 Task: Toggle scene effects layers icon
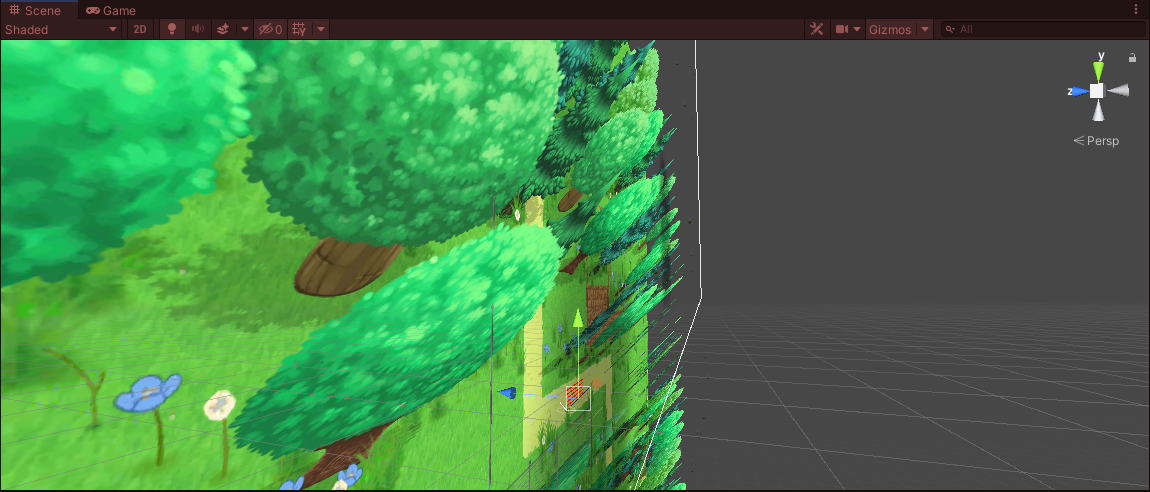[224, 29]
